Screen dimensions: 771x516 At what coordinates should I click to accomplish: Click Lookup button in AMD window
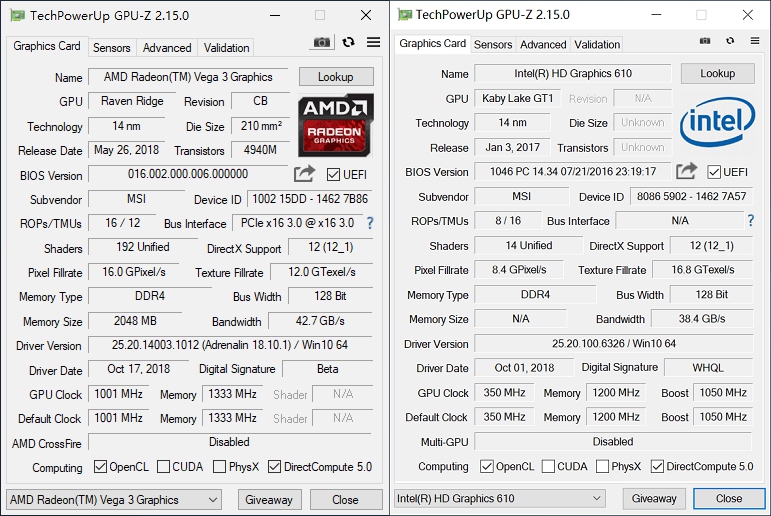pos(336,77)
